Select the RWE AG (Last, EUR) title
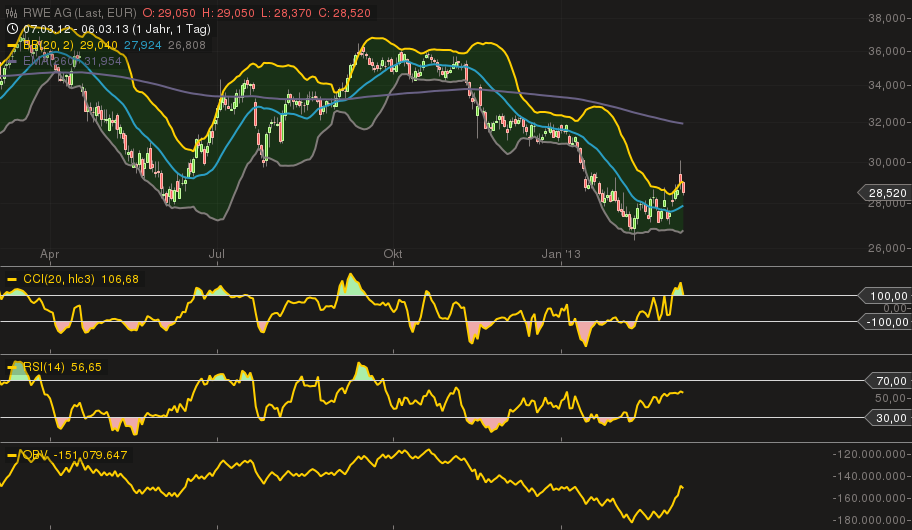The width and height of the screenshot is (912, 530). pyautogui.click(x=79, y=13)
